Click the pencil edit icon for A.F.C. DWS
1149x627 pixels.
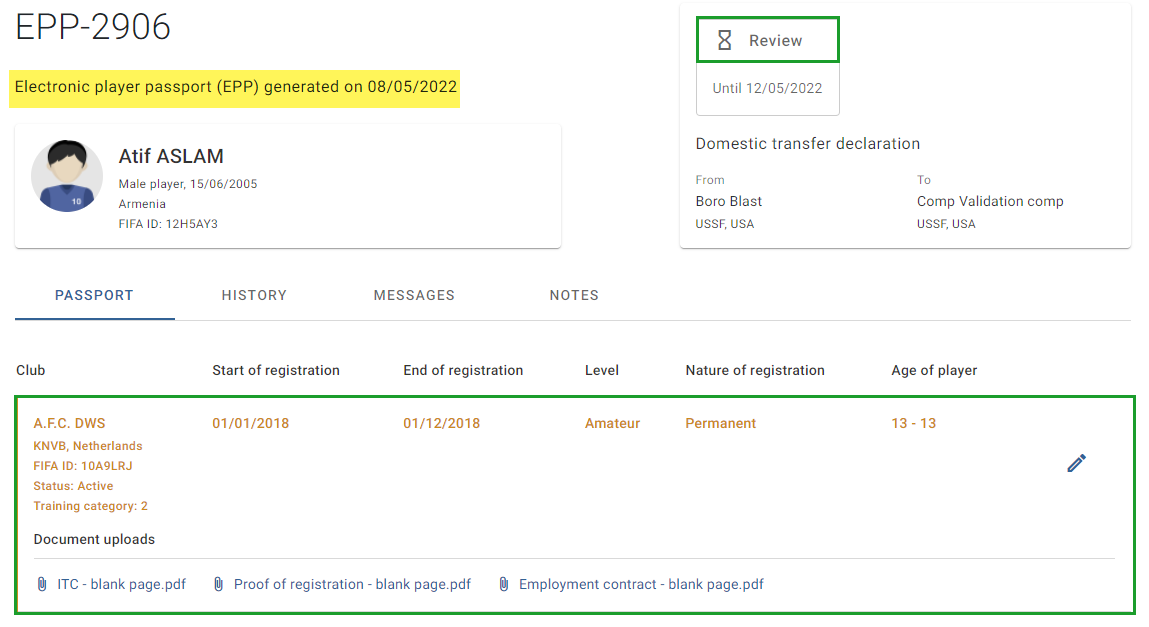[x=1076, y=463]
